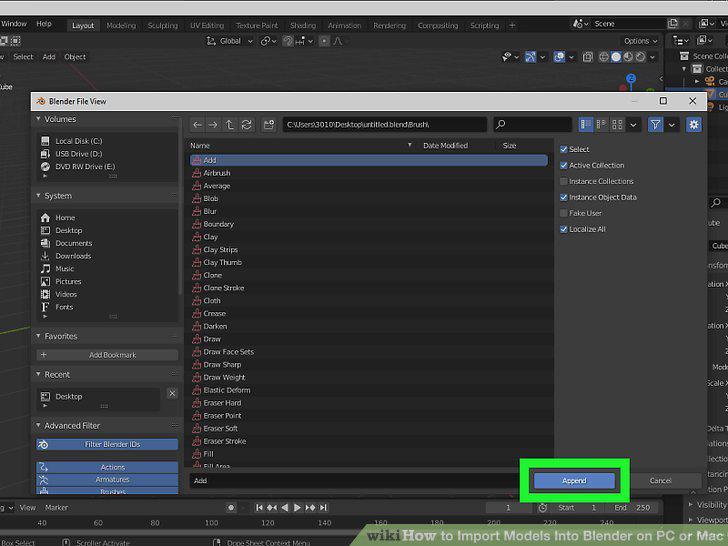Click the Add Bookmark button

coord(107,355)
